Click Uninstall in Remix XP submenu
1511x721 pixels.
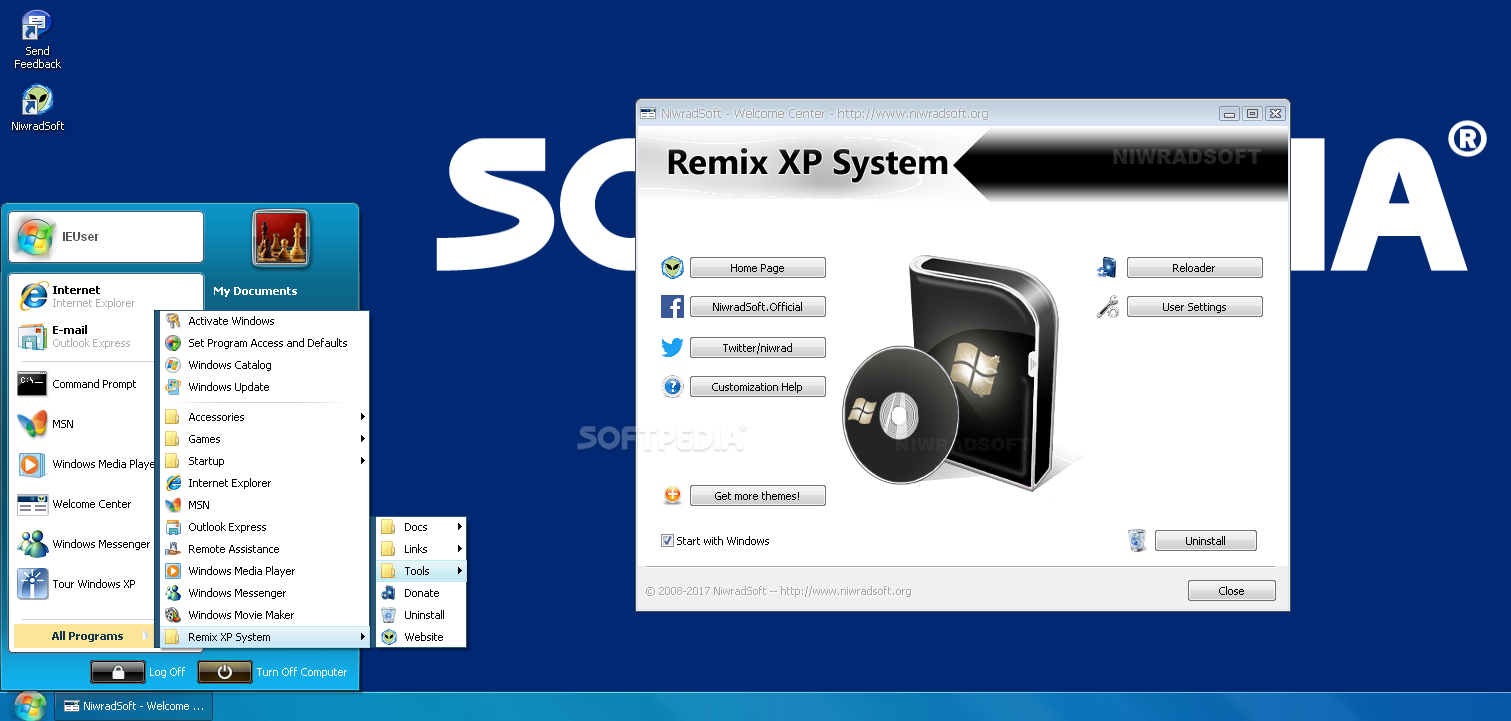tap(421, 615)
